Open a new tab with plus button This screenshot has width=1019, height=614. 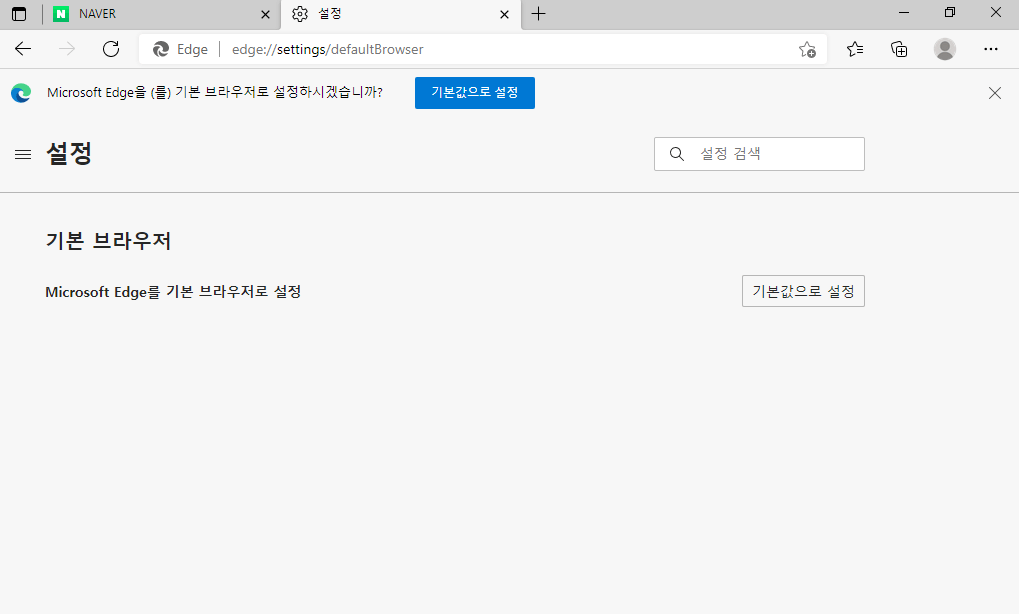pyautogui.click(x=539, y=14)
